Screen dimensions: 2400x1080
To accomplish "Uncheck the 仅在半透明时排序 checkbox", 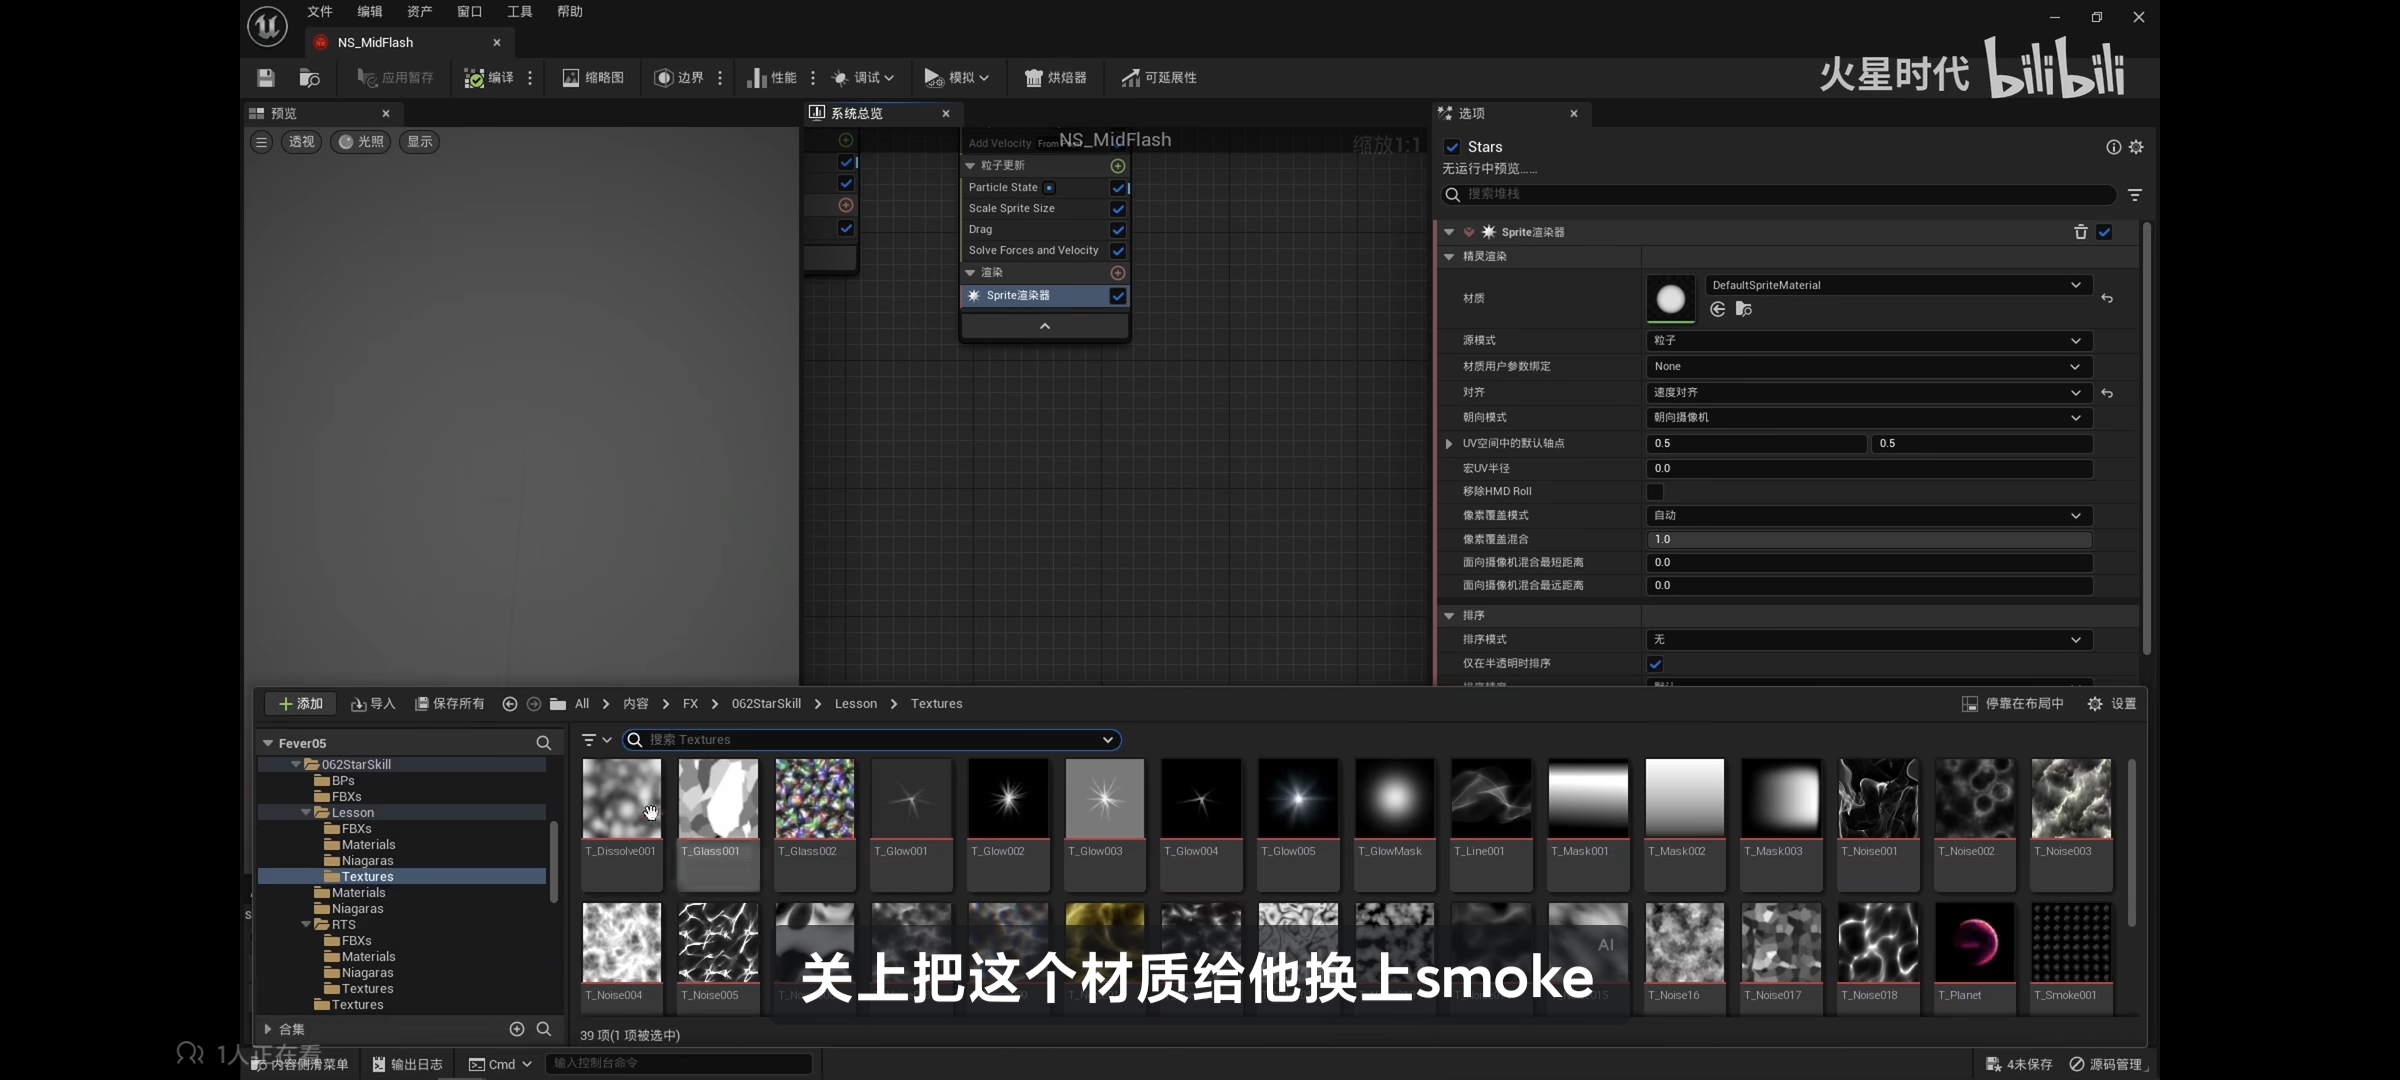I will coord(1655,664).
